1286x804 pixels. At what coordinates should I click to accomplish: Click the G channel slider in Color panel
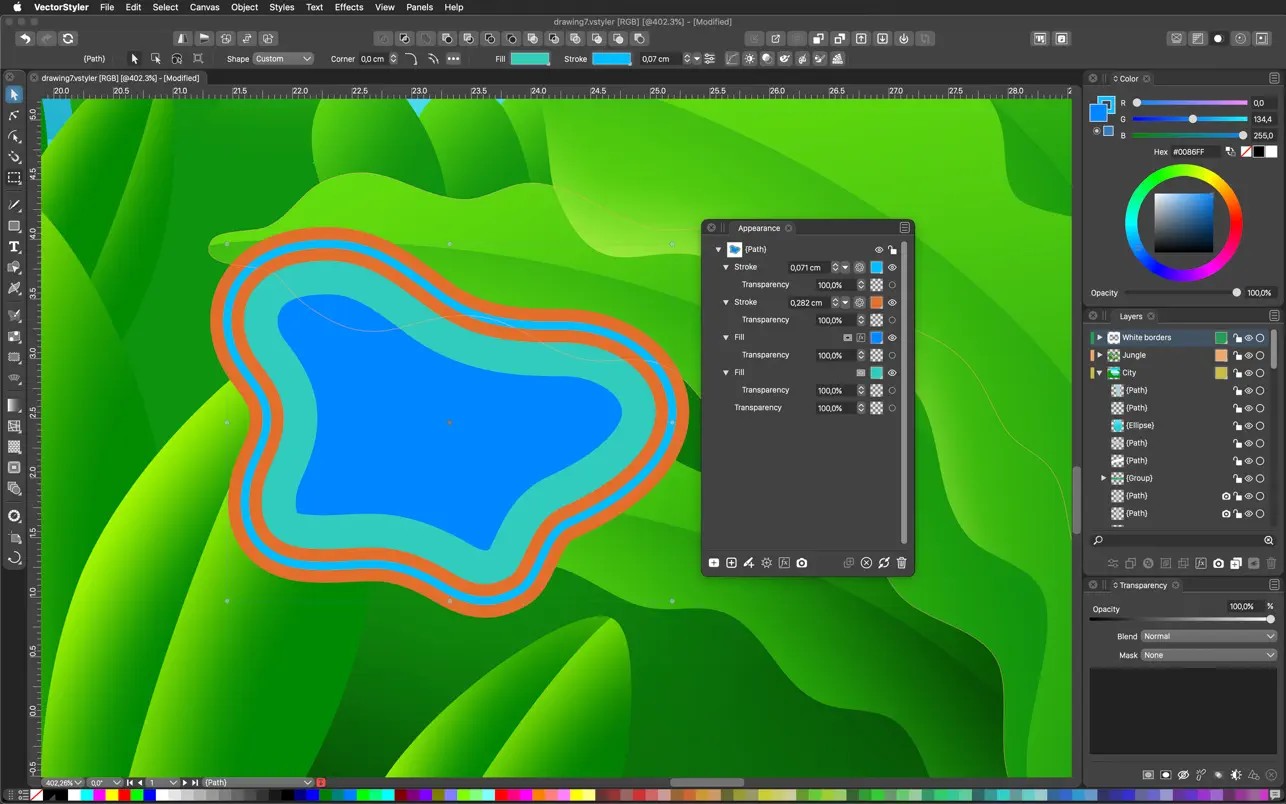coord(1190,119)
